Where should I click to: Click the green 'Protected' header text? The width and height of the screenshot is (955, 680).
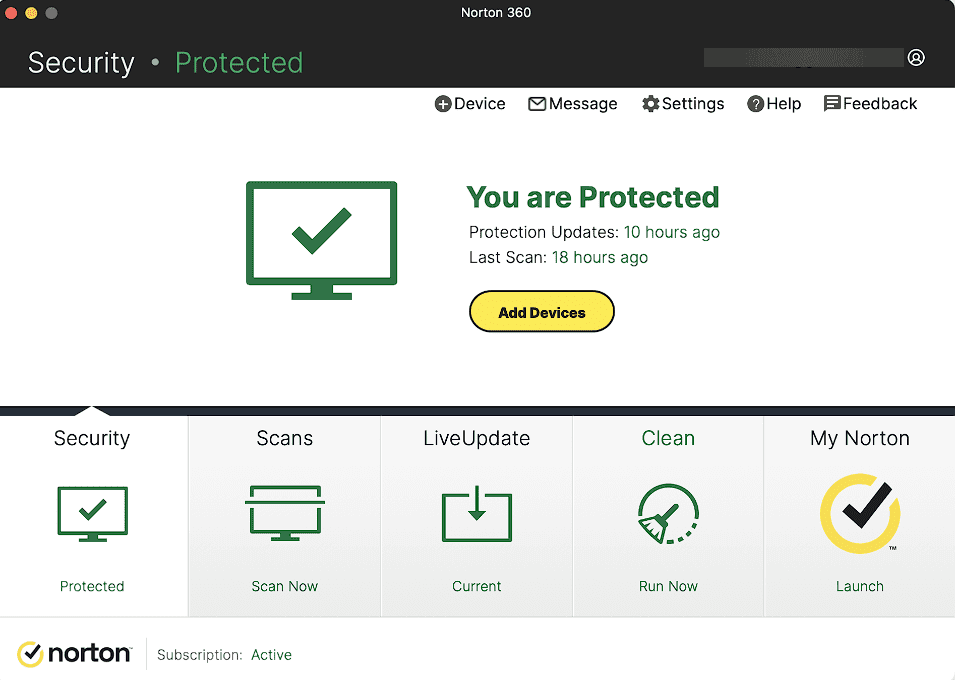pyautogui.click(x=239, y=63)
